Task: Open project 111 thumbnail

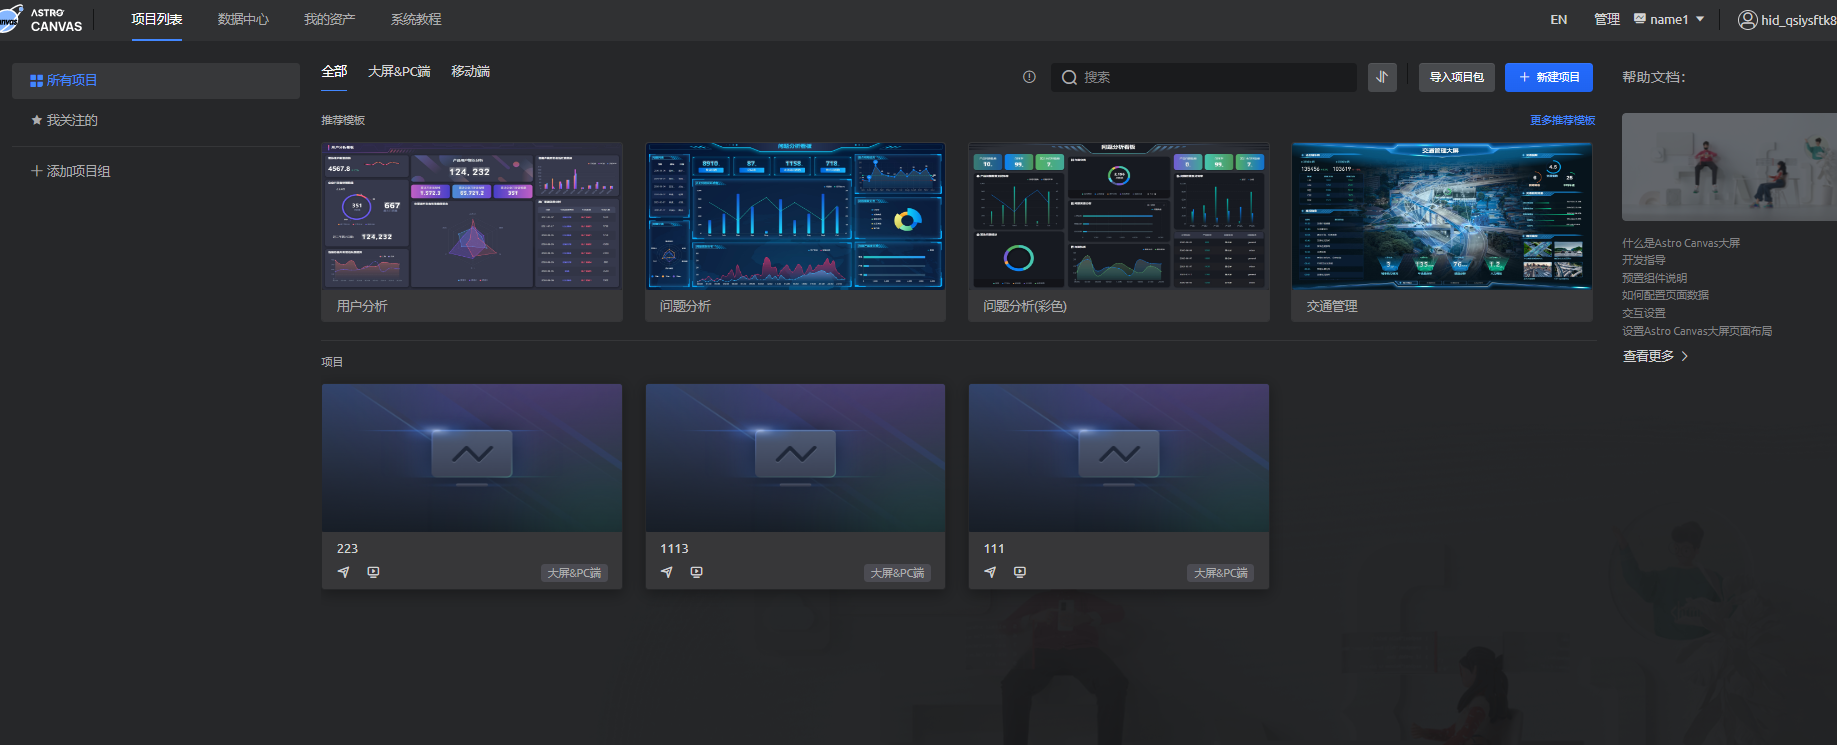Action: (x=1119, y=458)
